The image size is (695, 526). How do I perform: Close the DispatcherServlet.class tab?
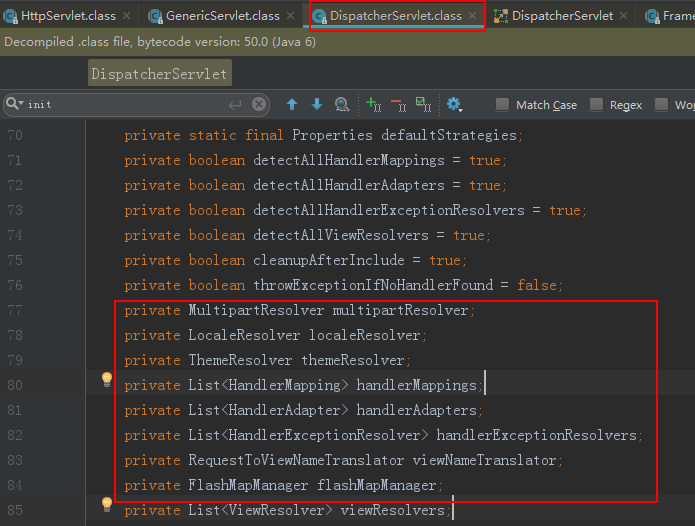(x=472, y=16)
